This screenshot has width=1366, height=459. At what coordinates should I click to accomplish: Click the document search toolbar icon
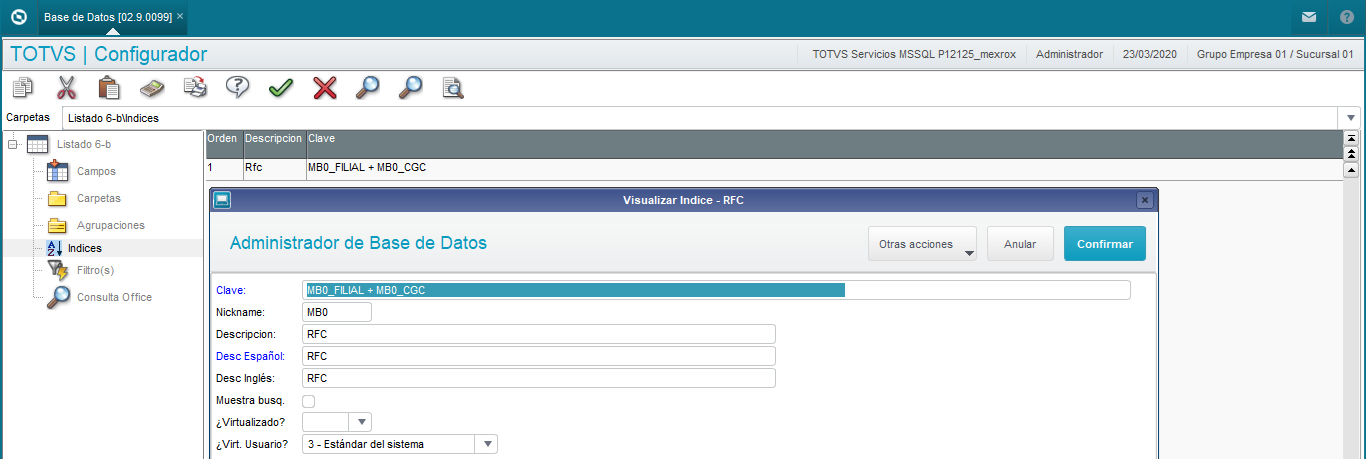point(453,88)
